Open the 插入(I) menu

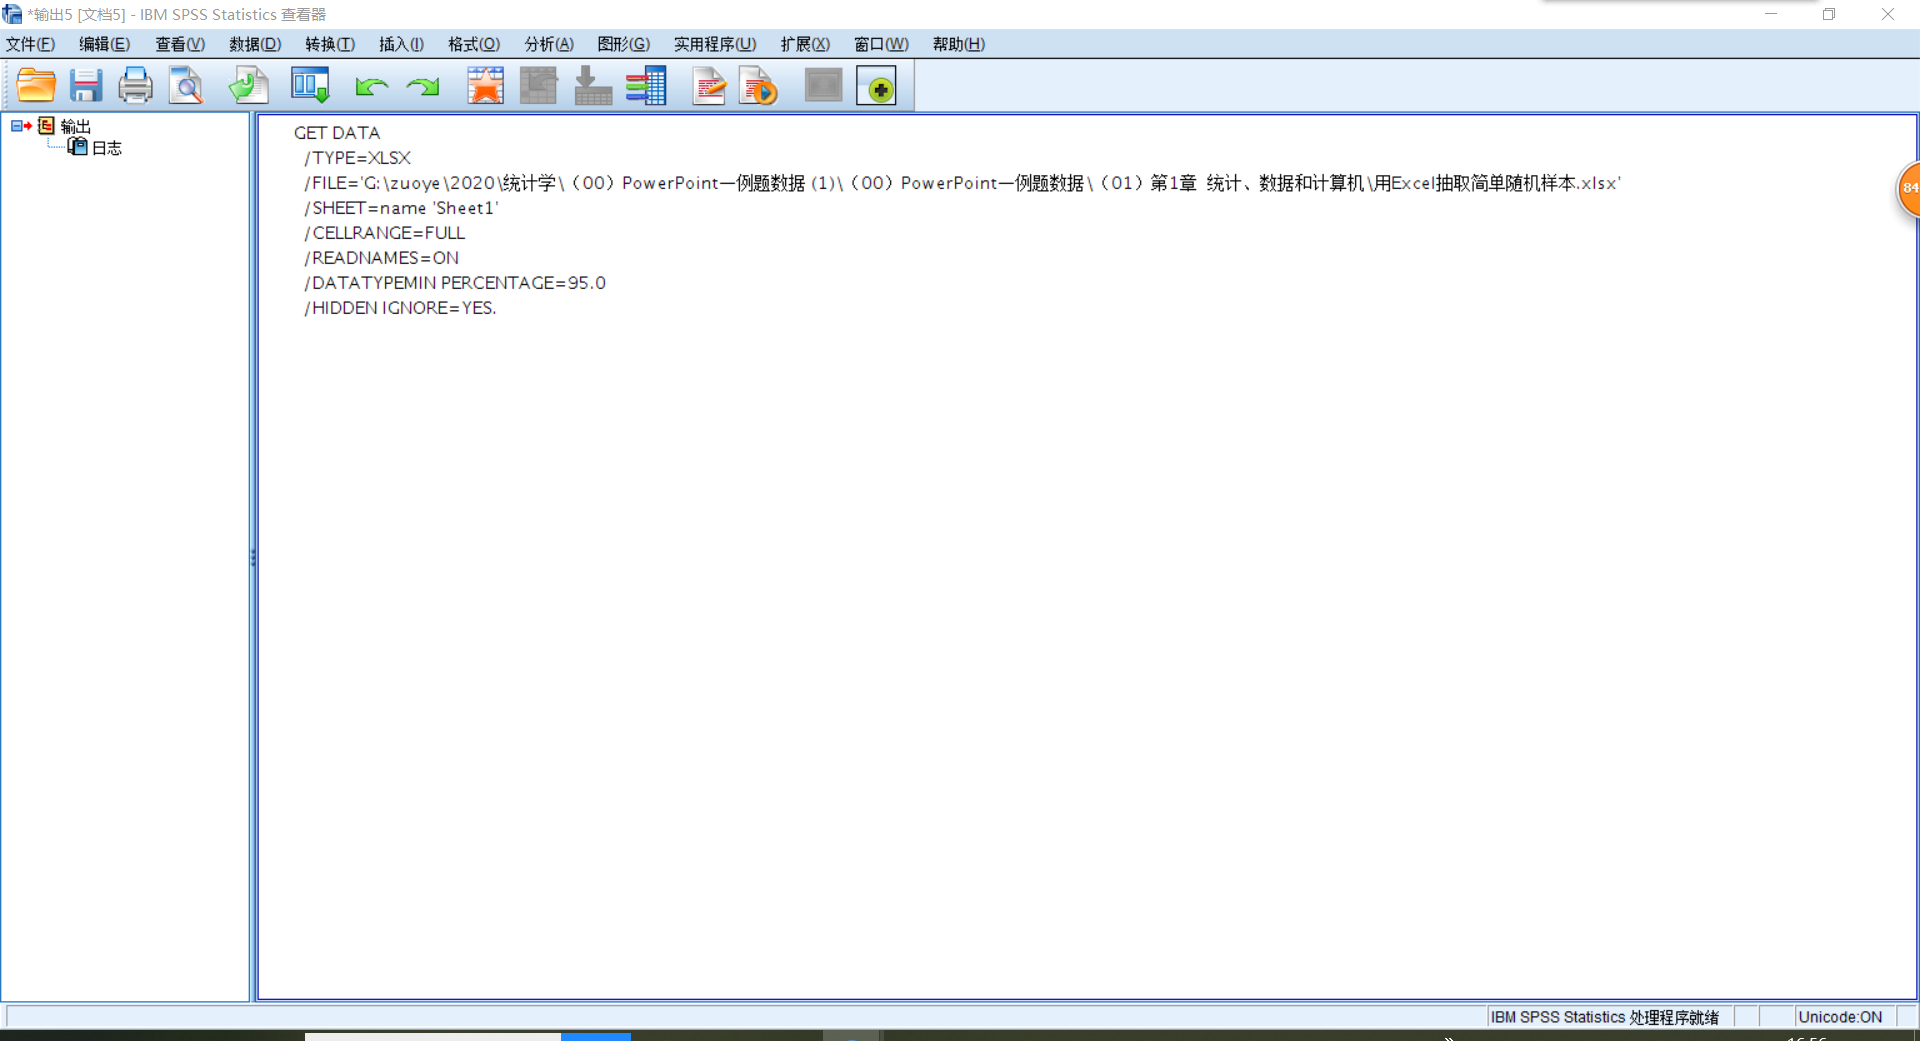[x=401, y=44]
